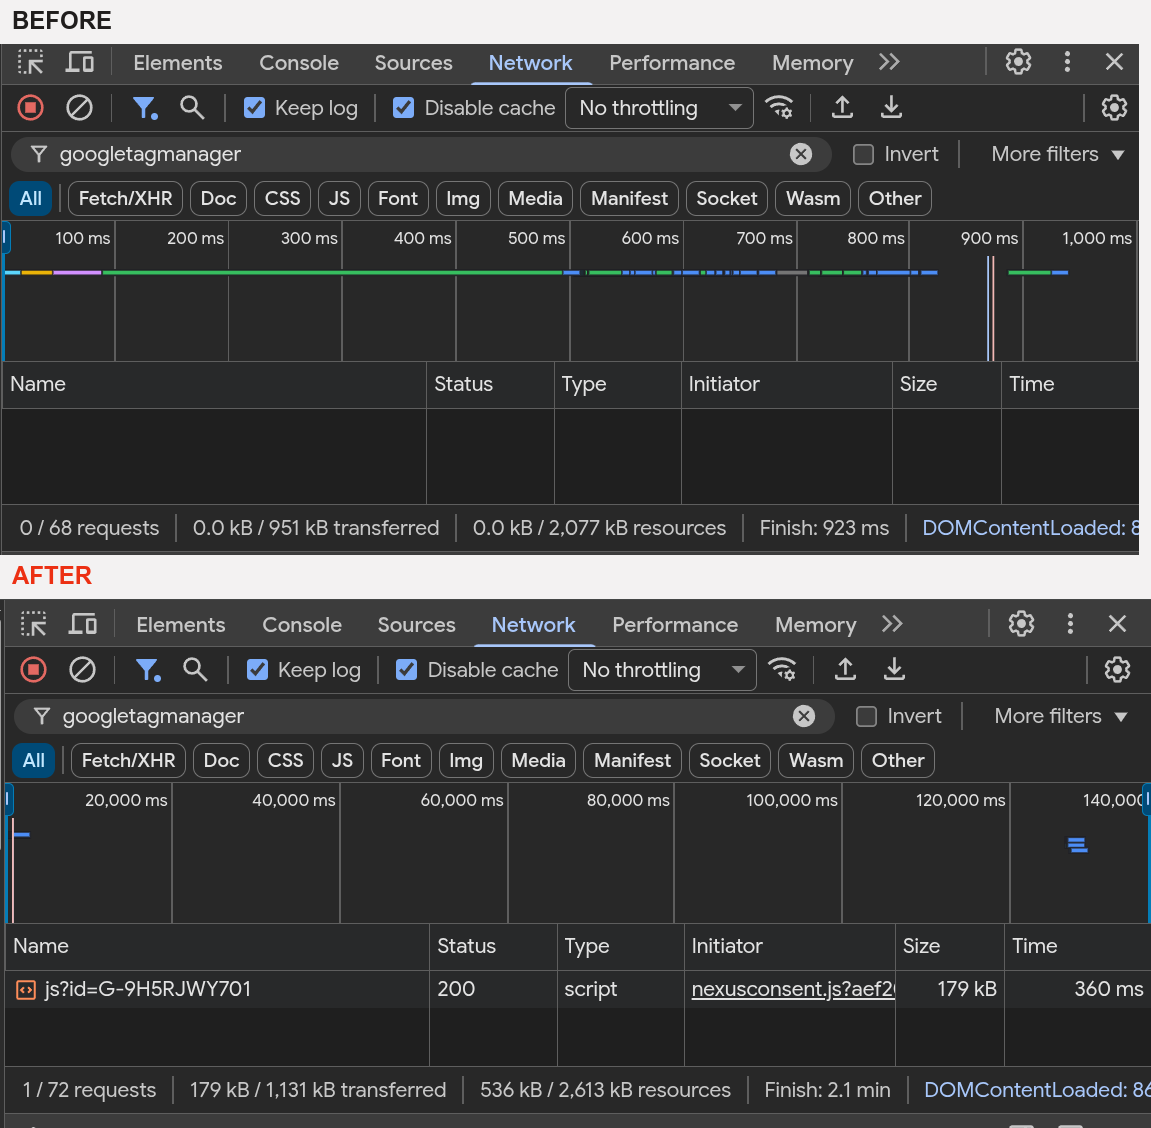Filter by Img type in AFTER panel
The width and height of the screenshot is (1151, 1128).
tap(466, 761)
